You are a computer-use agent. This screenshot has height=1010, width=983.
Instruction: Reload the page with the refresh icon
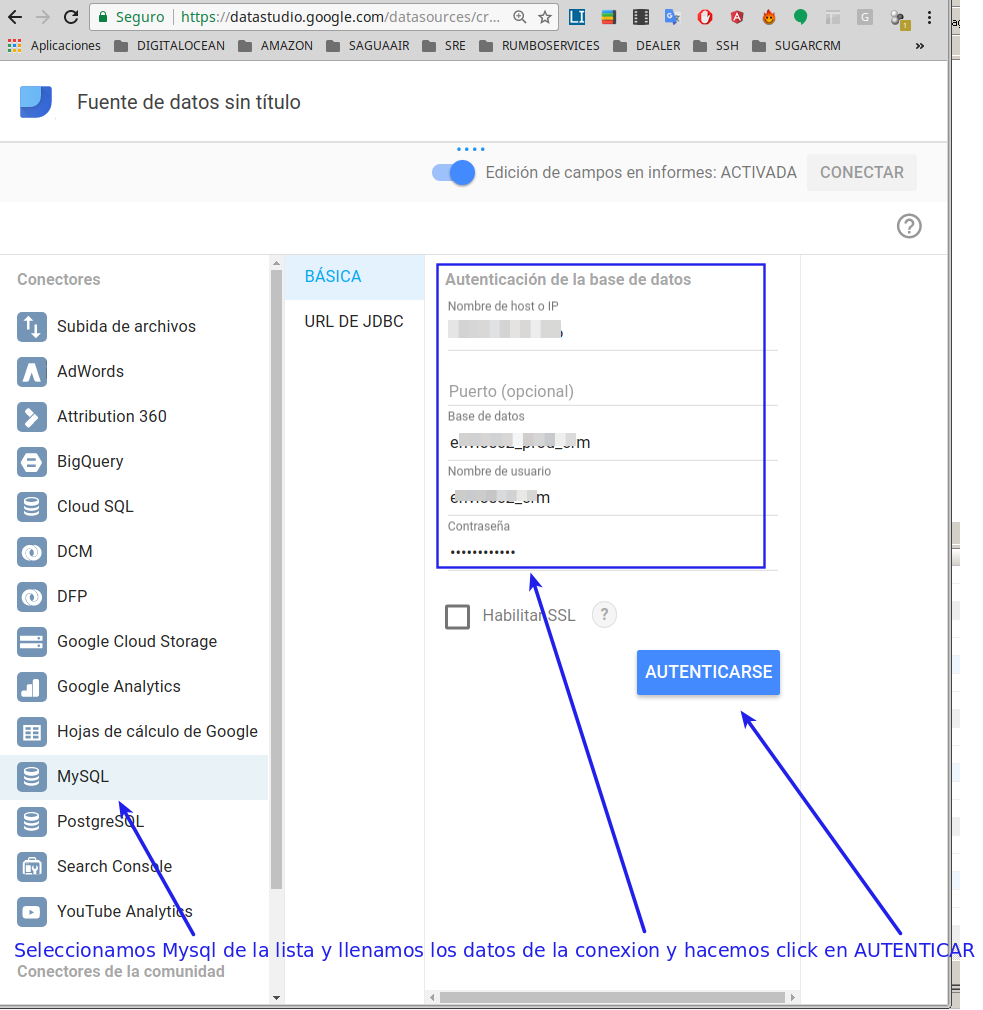point(71,17)
